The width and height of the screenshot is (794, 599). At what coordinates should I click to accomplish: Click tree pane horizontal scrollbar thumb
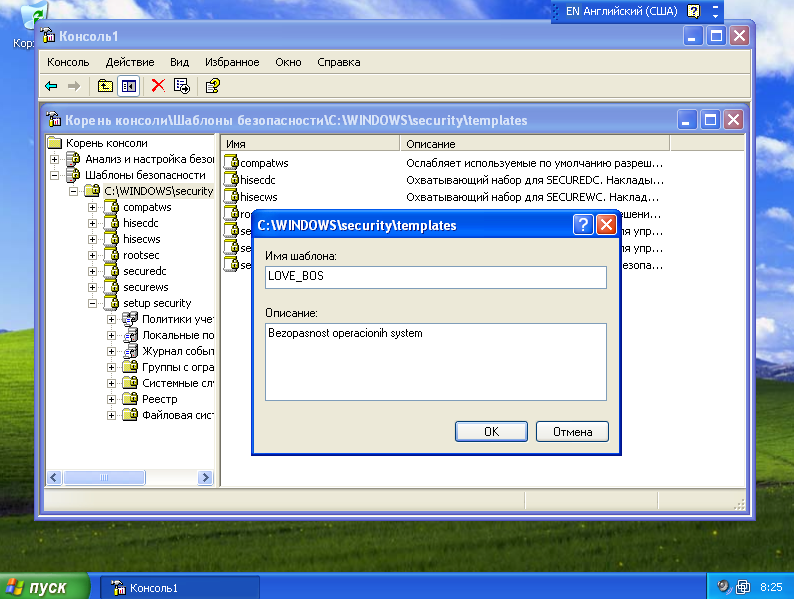point(104,477)
